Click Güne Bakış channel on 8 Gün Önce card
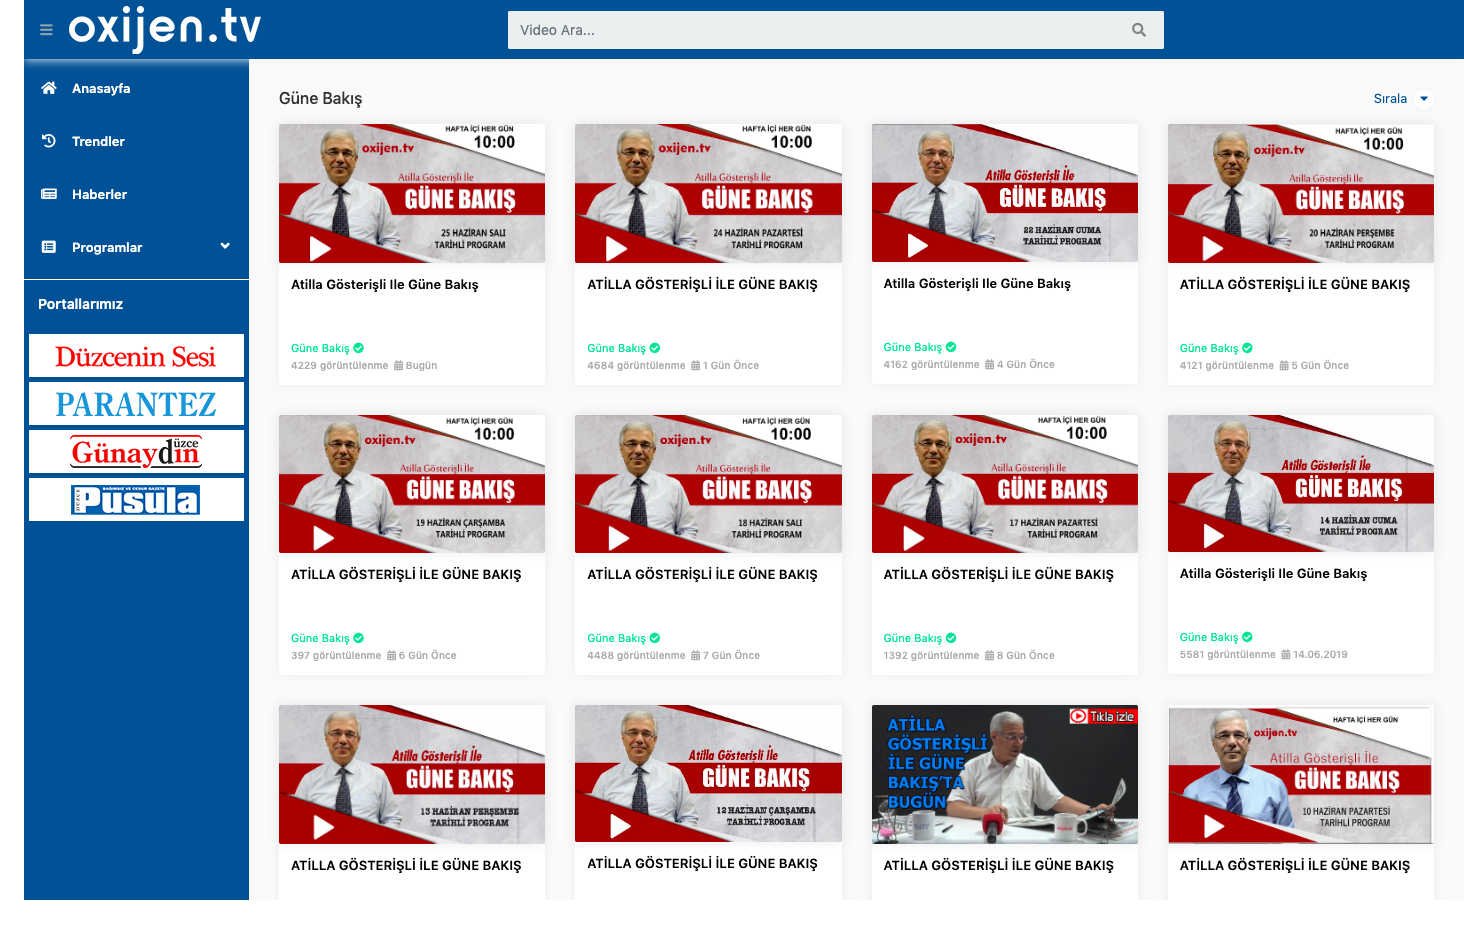 (913, 638)
